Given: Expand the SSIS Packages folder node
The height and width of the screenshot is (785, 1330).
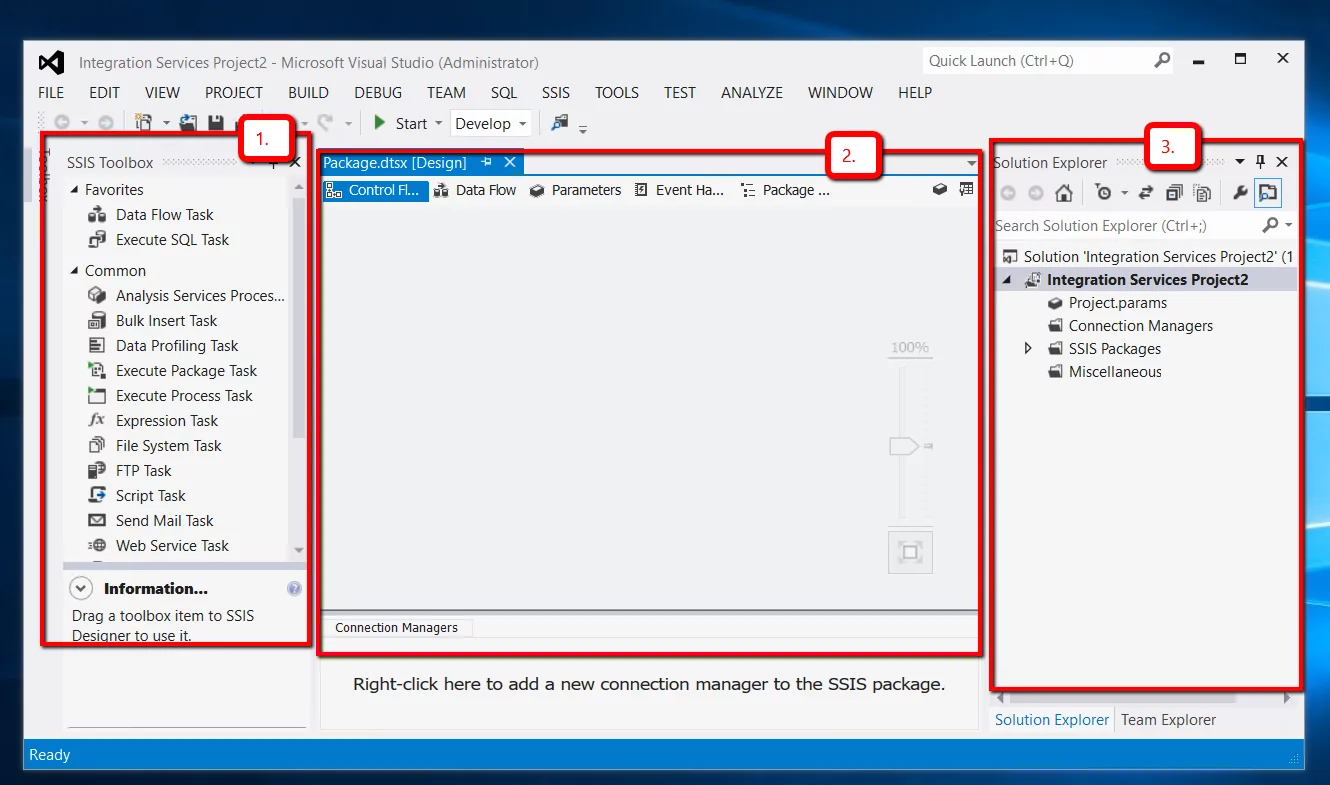Looking at the screenshot, I should tap(1028, 349).
